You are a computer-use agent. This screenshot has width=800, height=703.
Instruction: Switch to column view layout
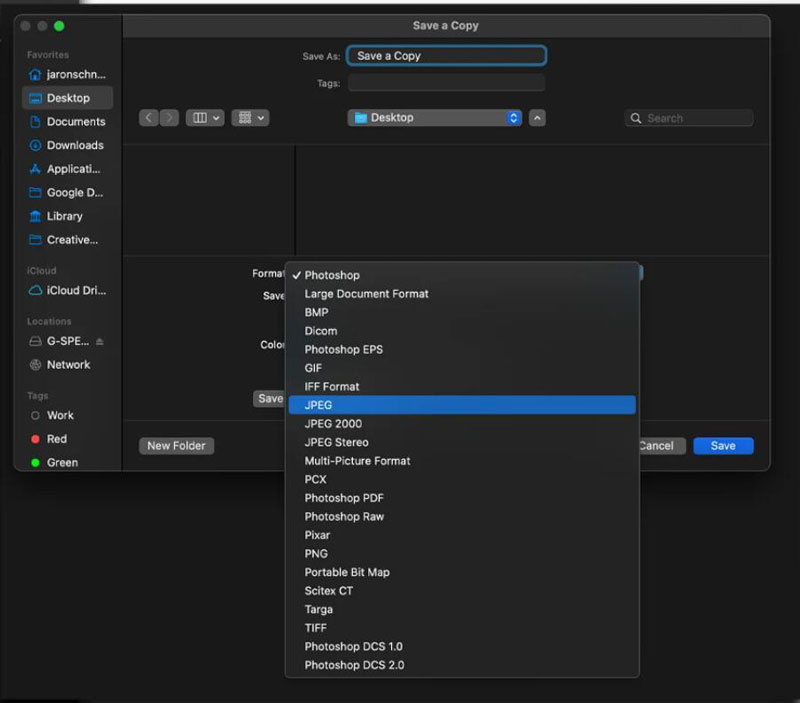(202, 117)
